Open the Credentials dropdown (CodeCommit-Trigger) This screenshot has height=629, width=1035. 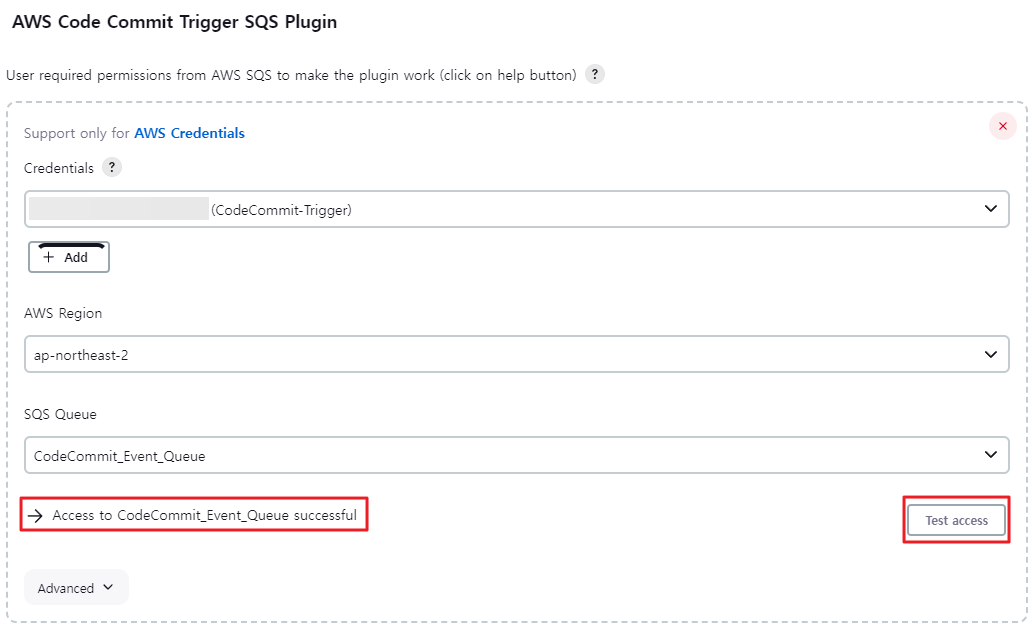[517, 209]
